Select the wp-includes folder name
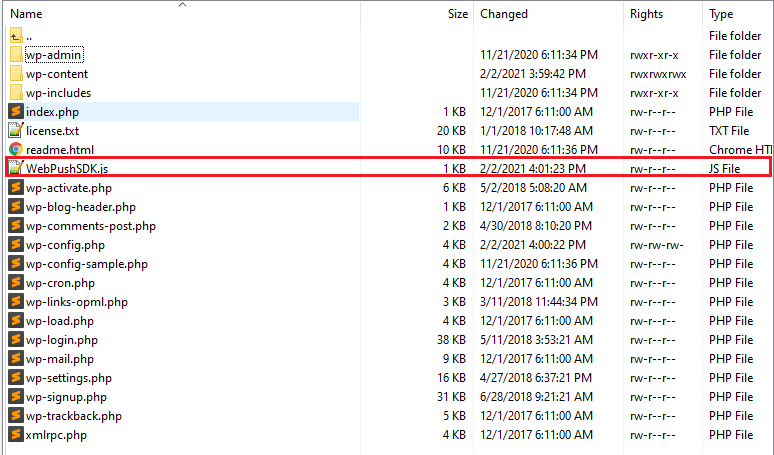774x455 pixels. pos(58,93)
